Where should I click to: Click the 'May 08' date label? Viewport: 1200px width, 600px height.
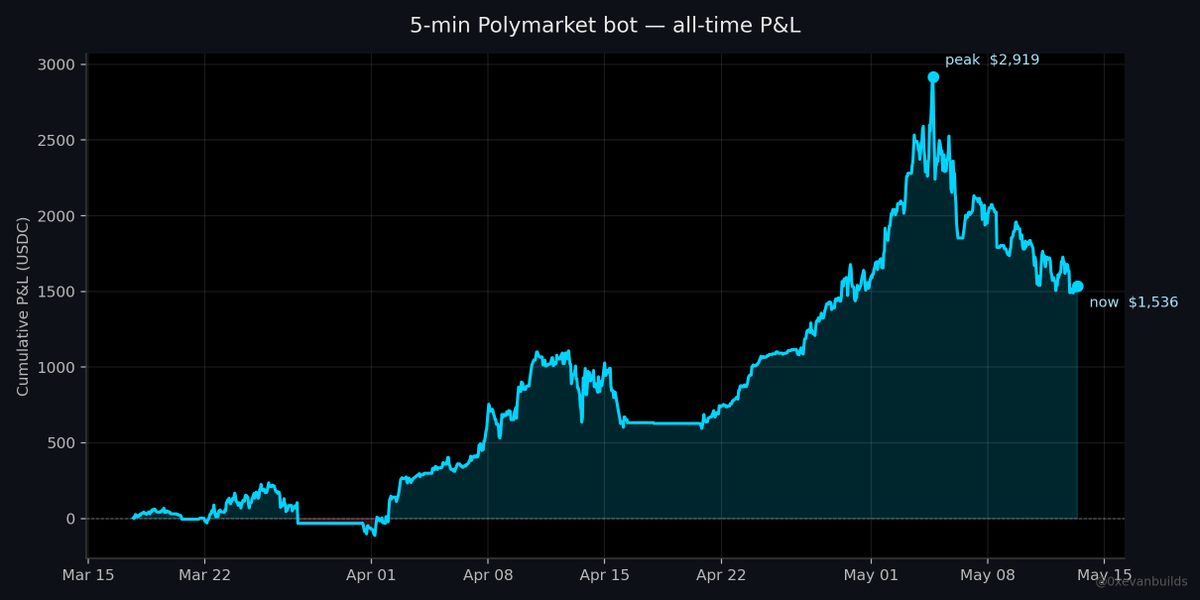click(987, 577)
